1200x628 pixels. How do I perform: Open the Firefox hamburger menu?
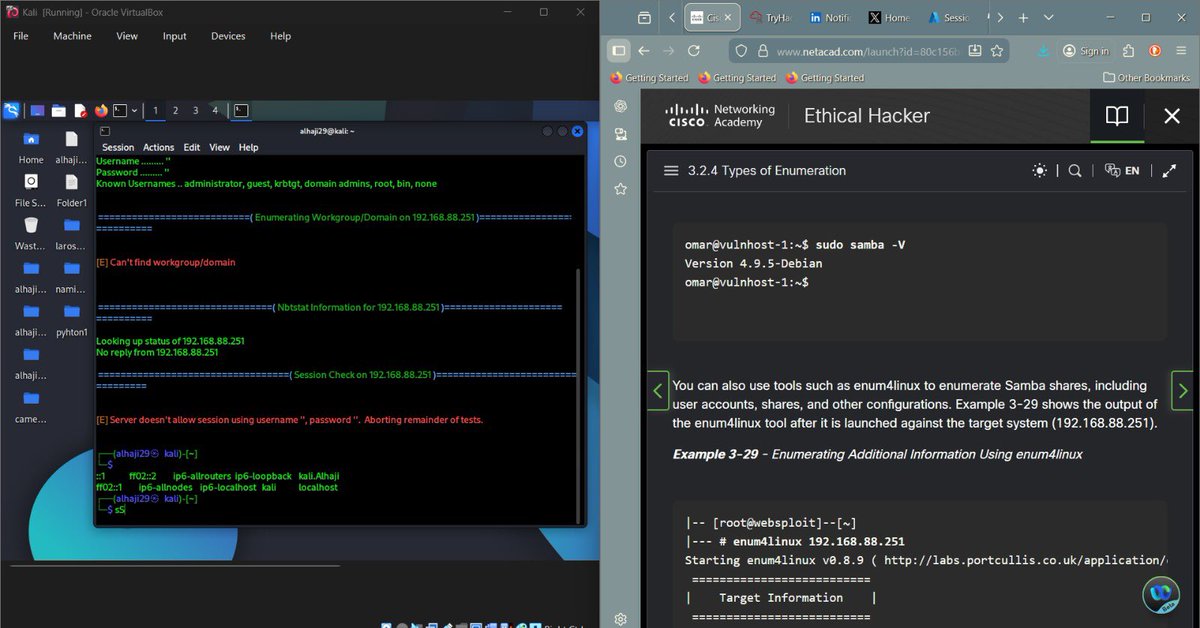(x=1182, y=50)
